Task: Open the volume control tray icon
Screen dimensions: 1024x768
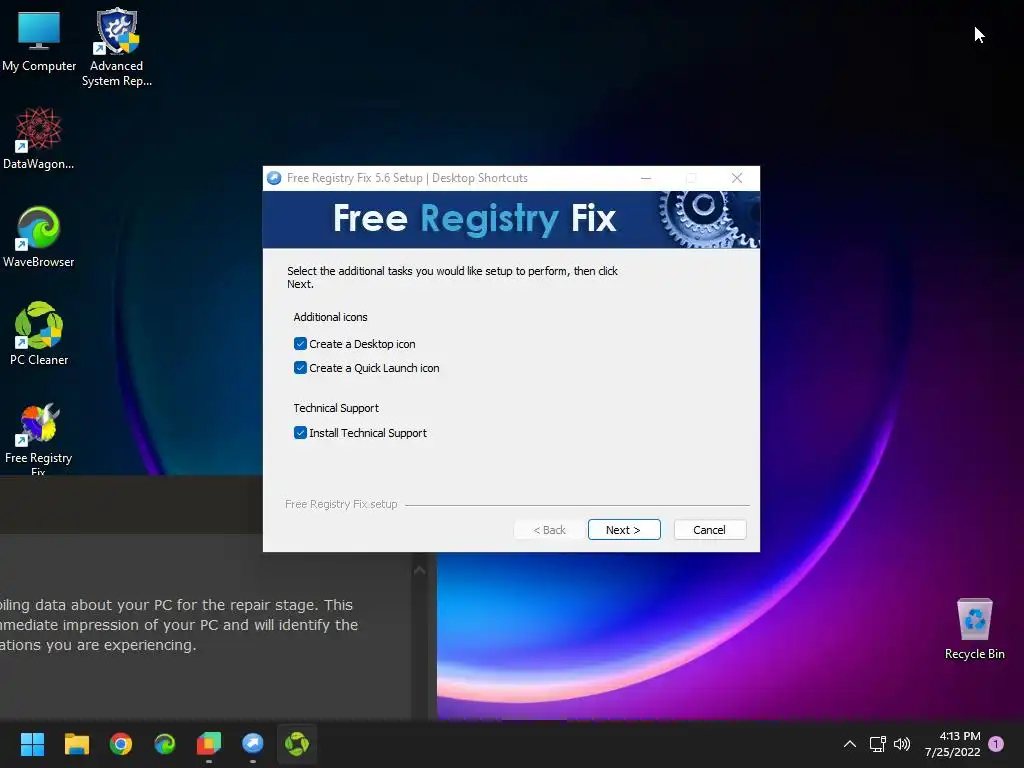Action: (x=902, y=744)
